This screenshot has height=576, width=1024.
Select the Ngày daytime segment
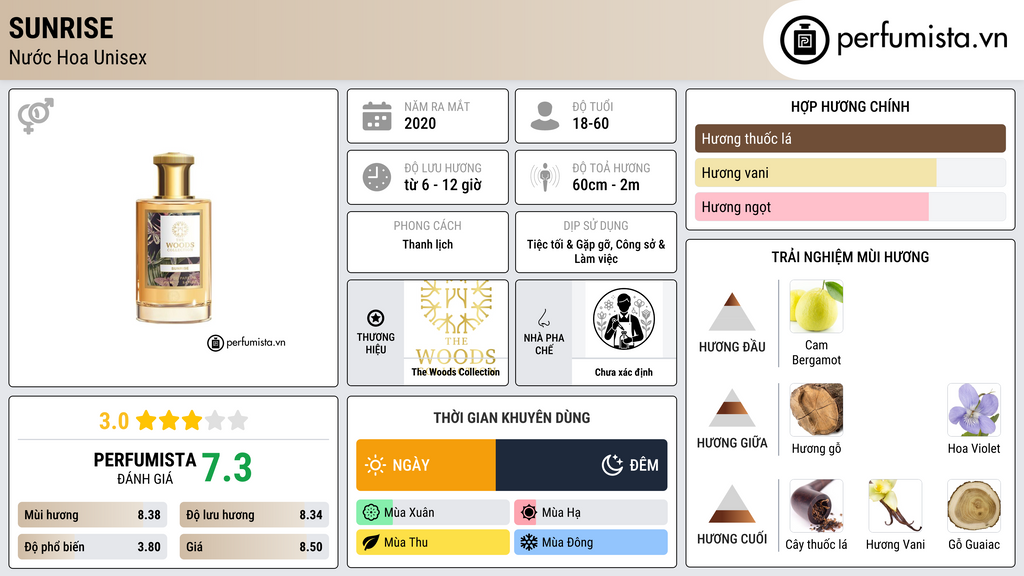(426, 465)
